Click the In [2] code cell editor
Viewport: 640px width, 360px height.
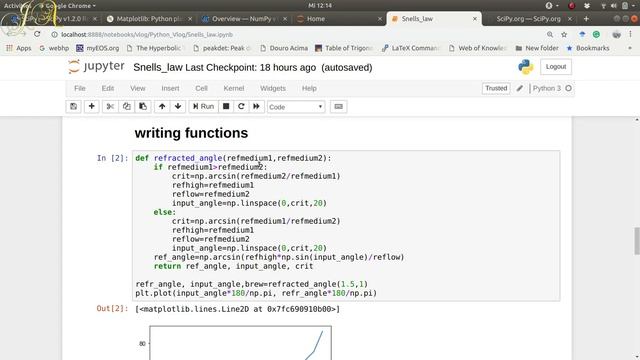click(346, 226)
